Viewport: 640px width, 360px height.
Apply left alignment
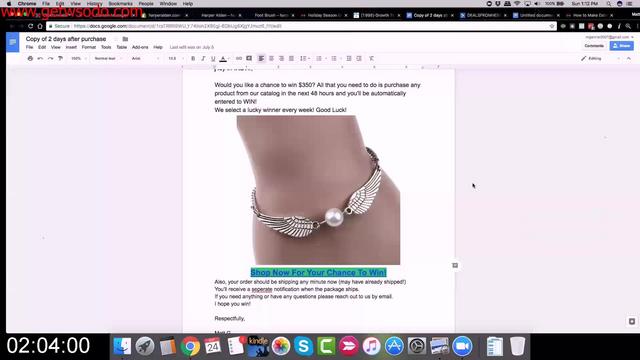tap(261, 59)
